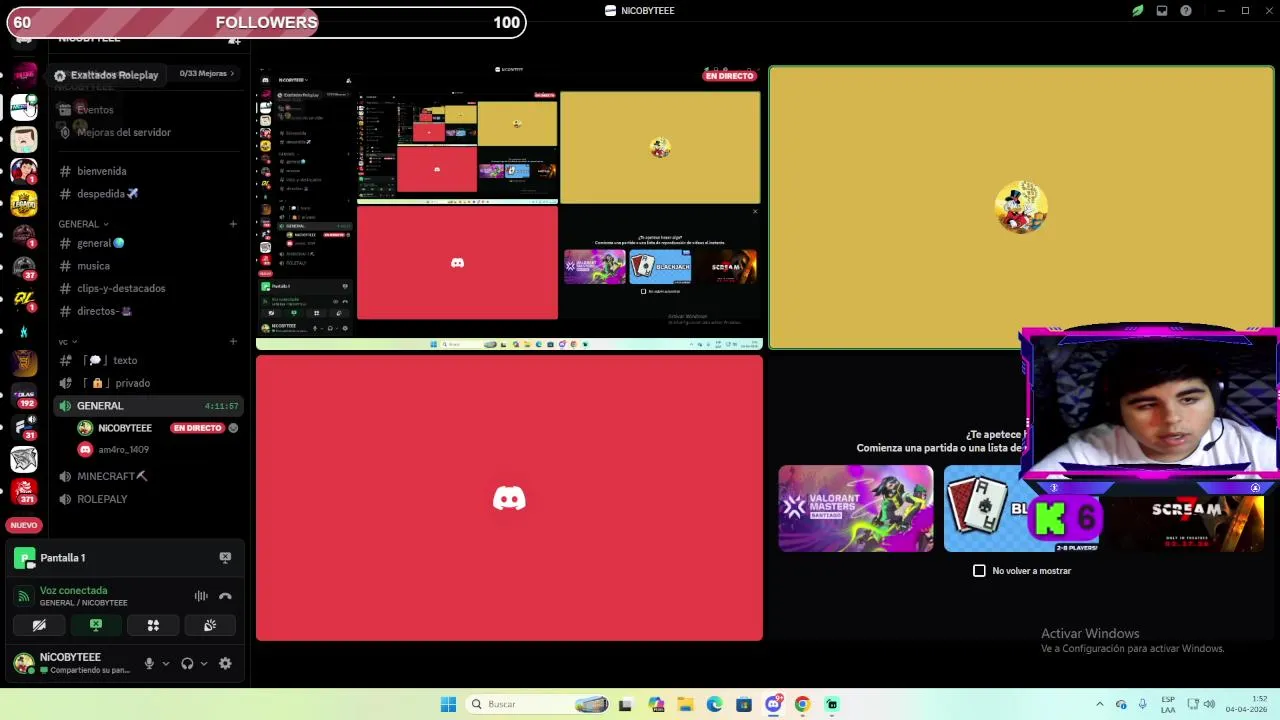Focus the yellow avatar participant tile
Screen dimensions: 1280x720
coord(1021,207)
